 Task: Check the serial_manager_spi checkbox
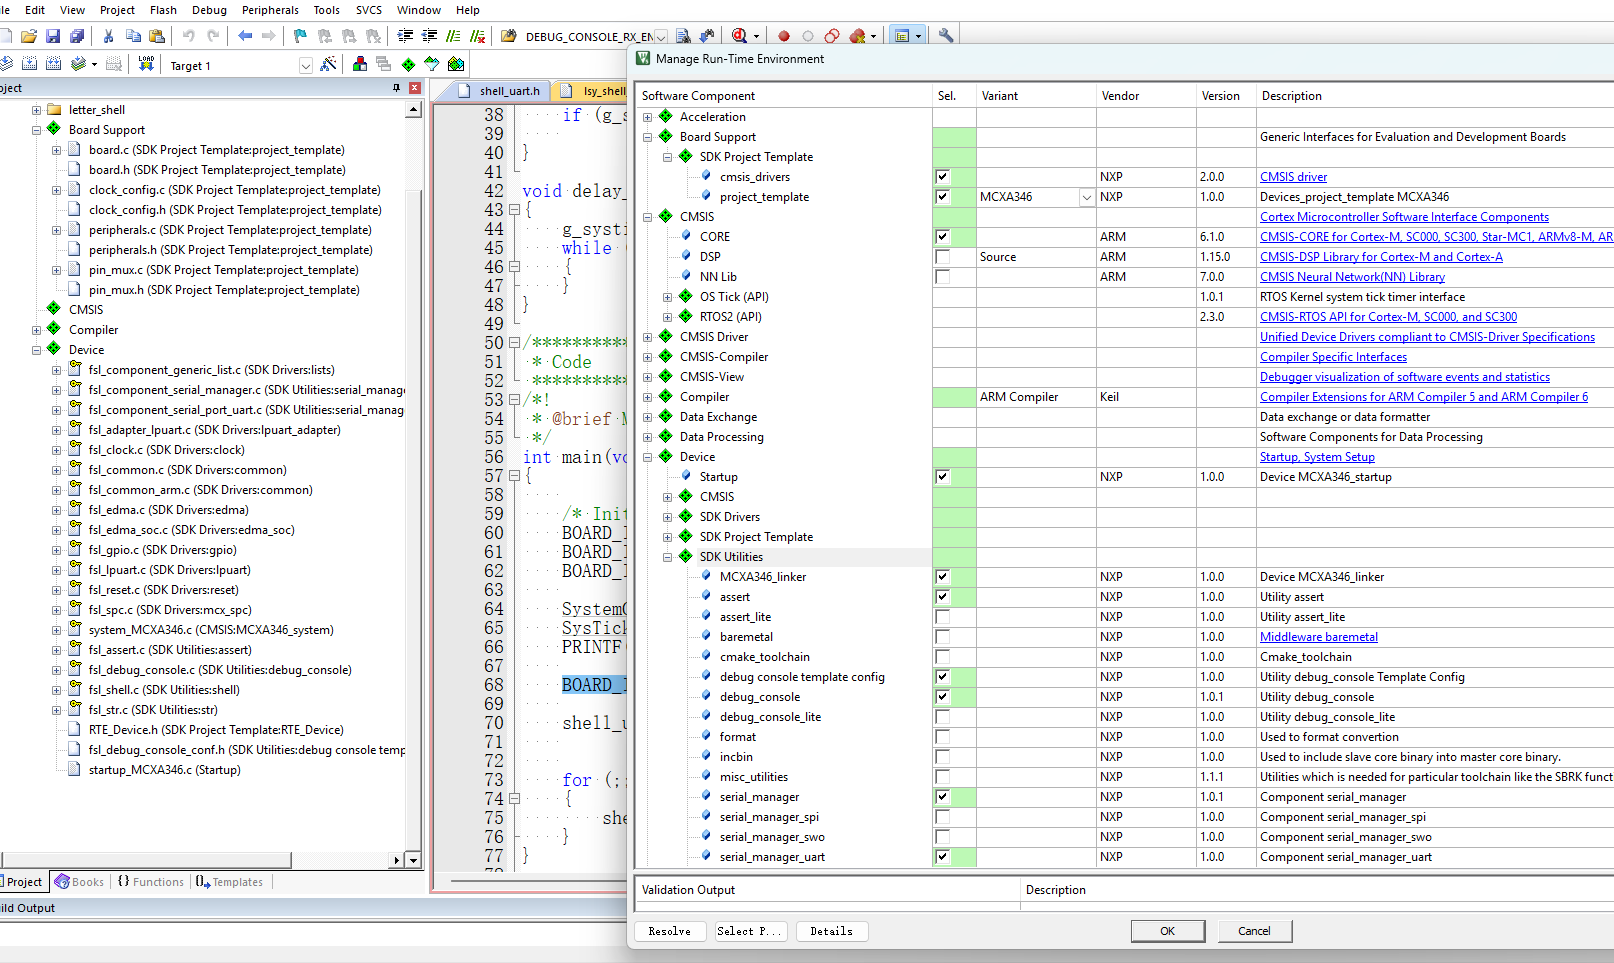[942, 817]
